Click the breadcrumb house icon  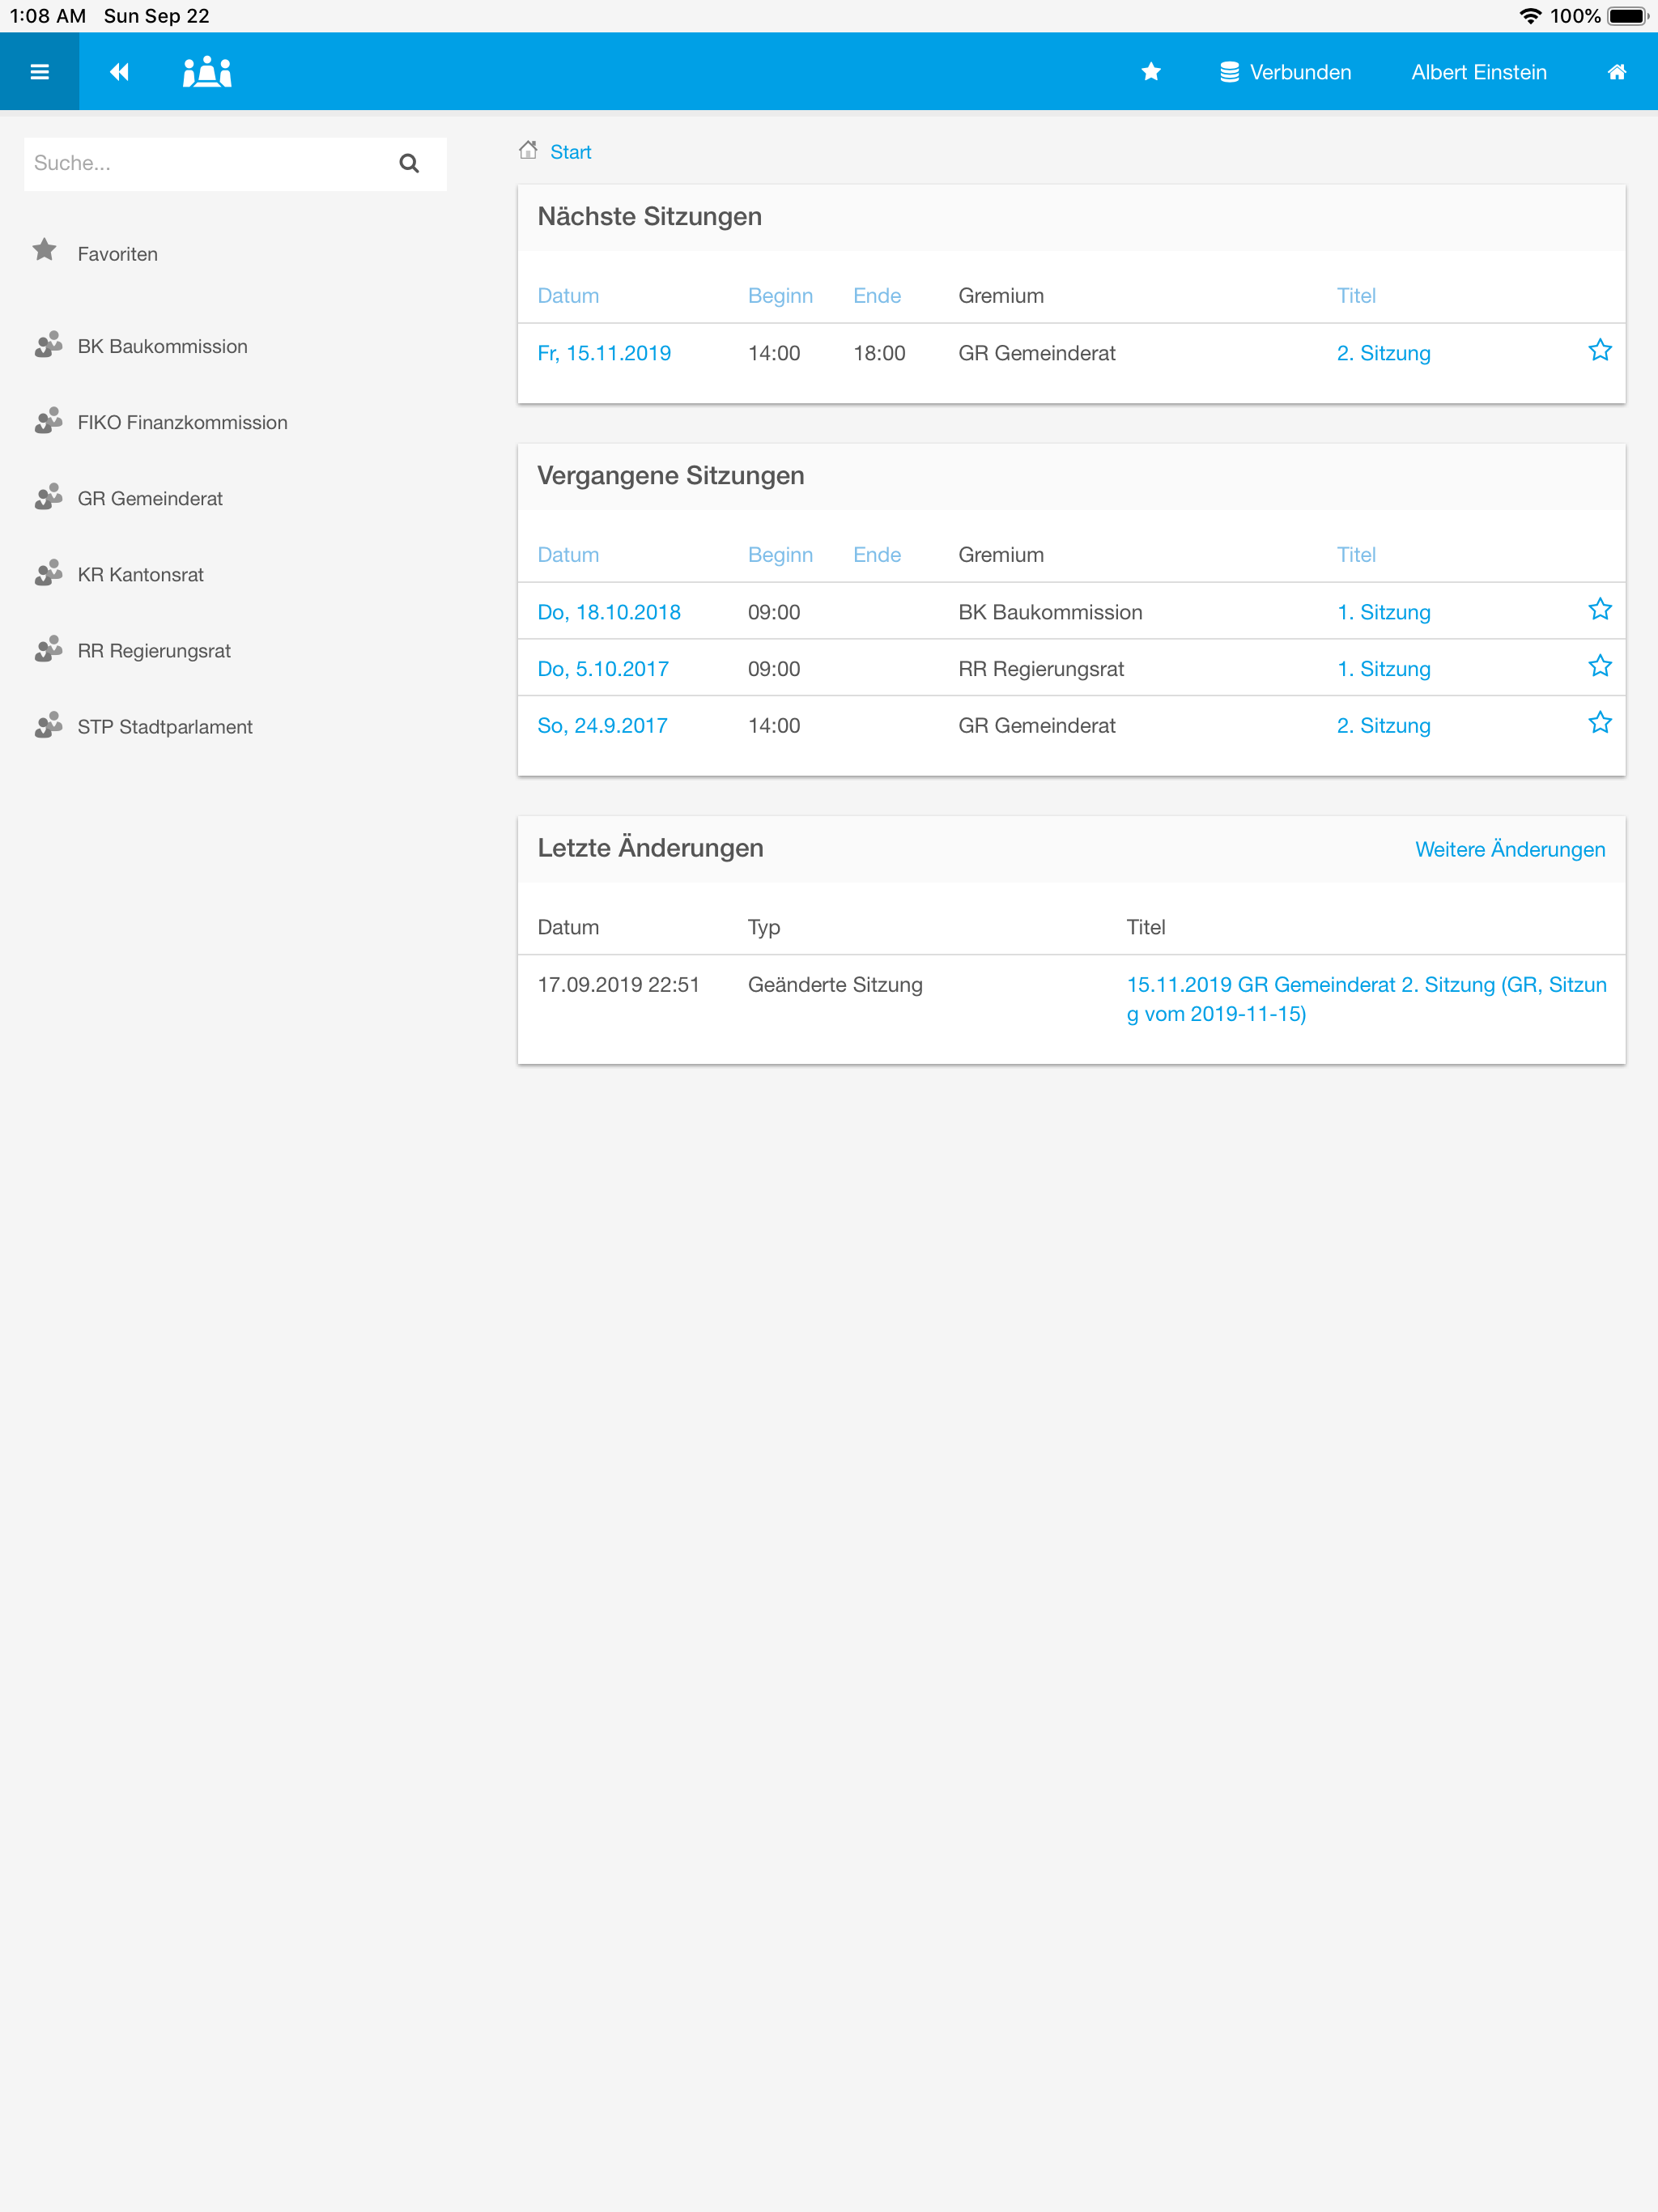[x=528, y=150]
